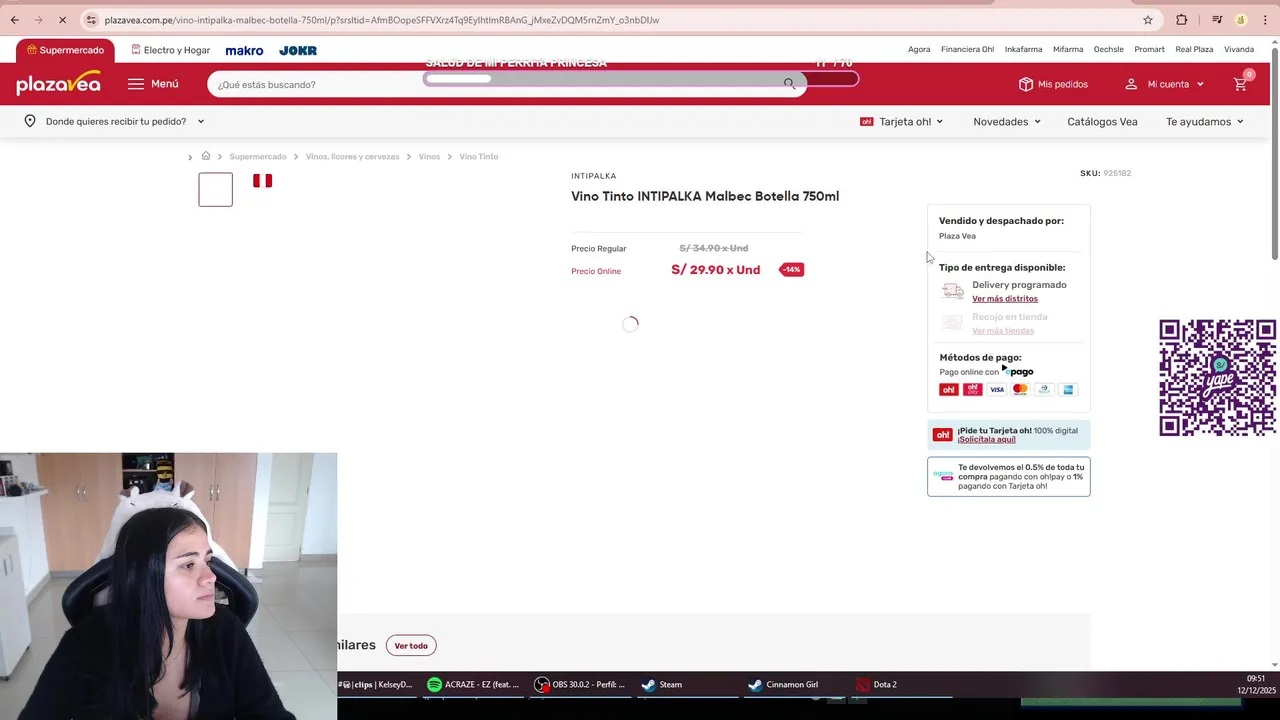Open Mifarma link
Screen dimensions: 1280x720
[1068, 49]
